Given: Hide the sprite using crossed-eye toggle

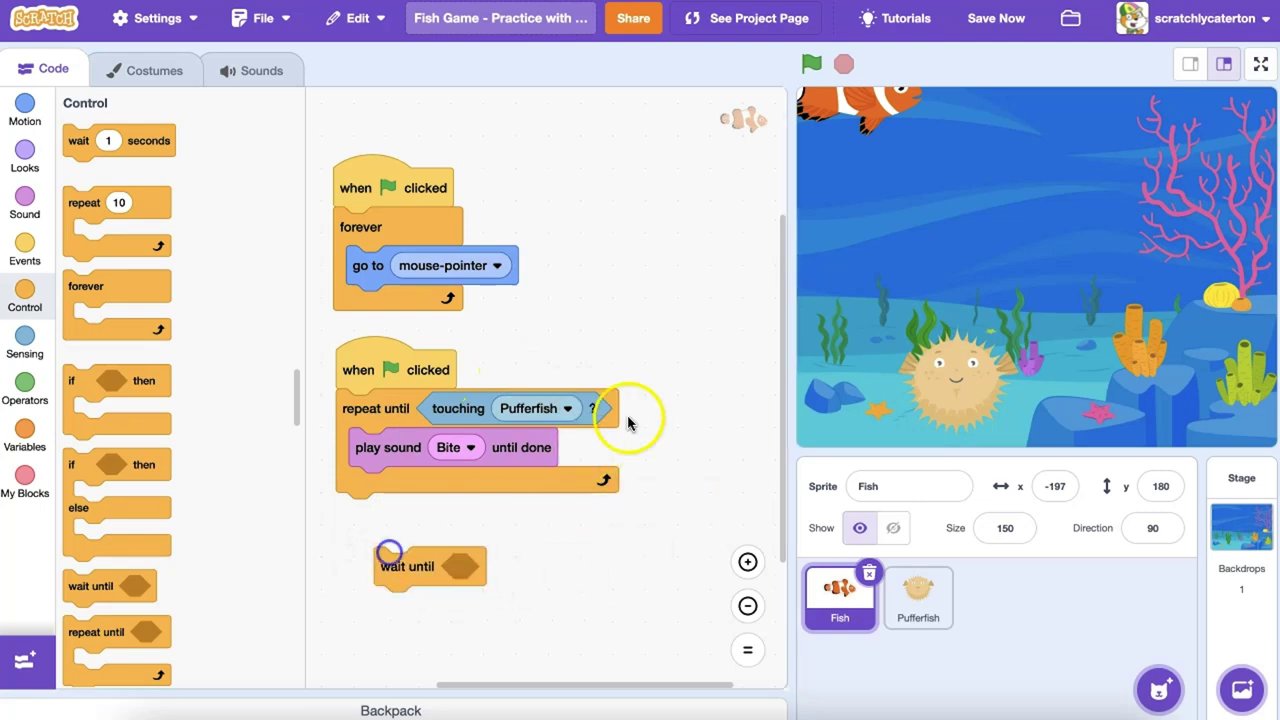Looking at the screenshot, I should (x=893, y=528).
